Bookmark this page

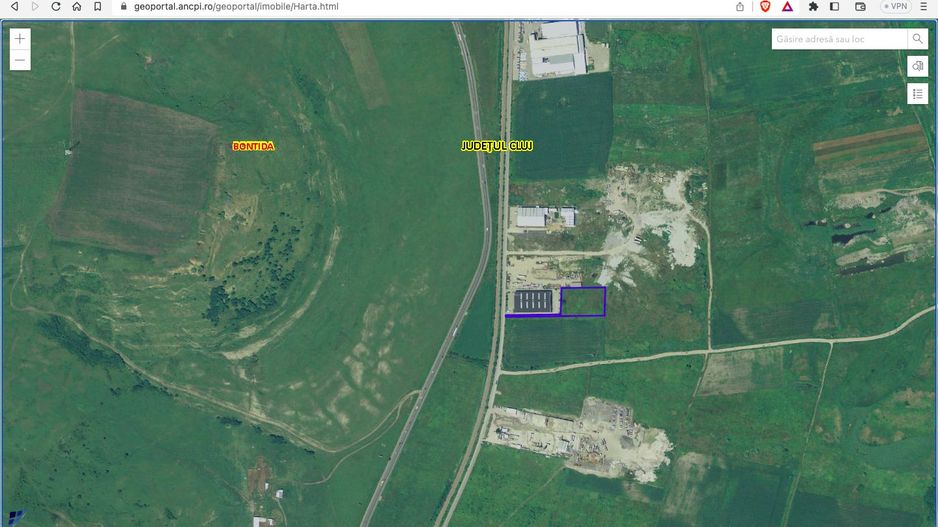[98, 7]
